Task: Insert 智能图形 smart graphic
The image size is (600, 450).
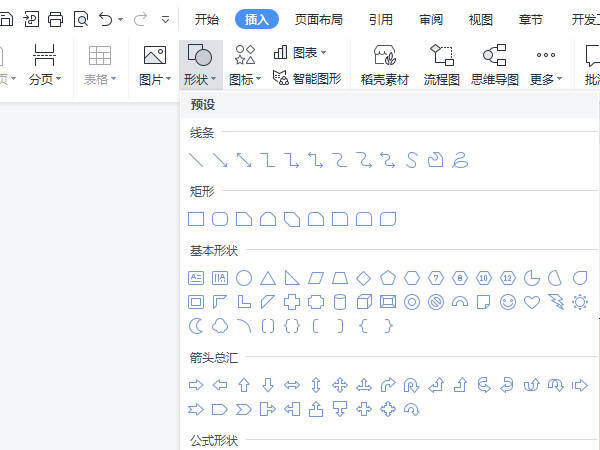Action: (x=307, y=78)
